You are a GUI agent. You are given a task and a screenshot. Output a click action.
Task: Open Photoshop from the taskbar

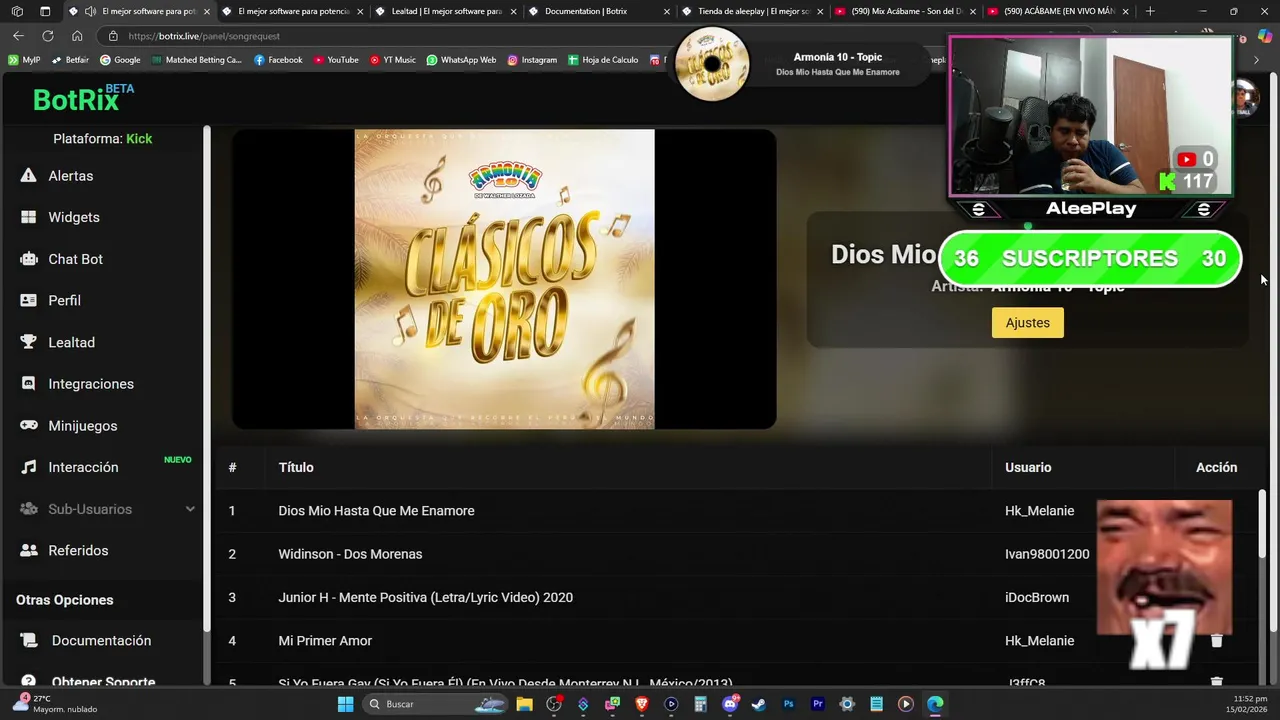788,704
